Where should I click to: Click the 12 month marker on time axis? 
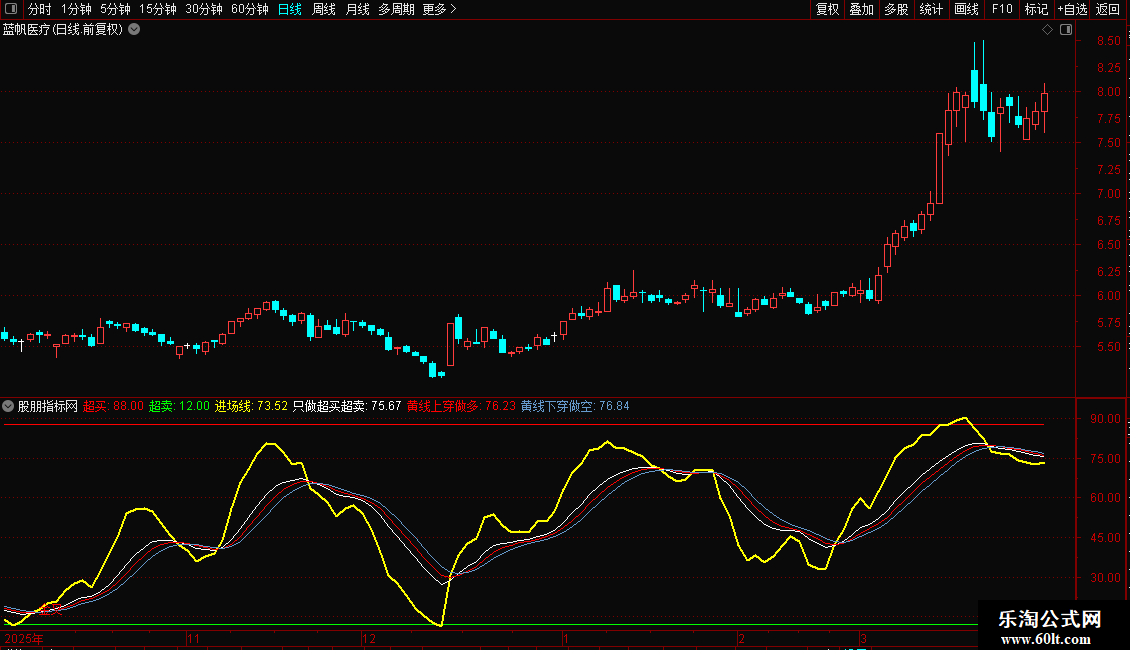click(x=368, y=638)
